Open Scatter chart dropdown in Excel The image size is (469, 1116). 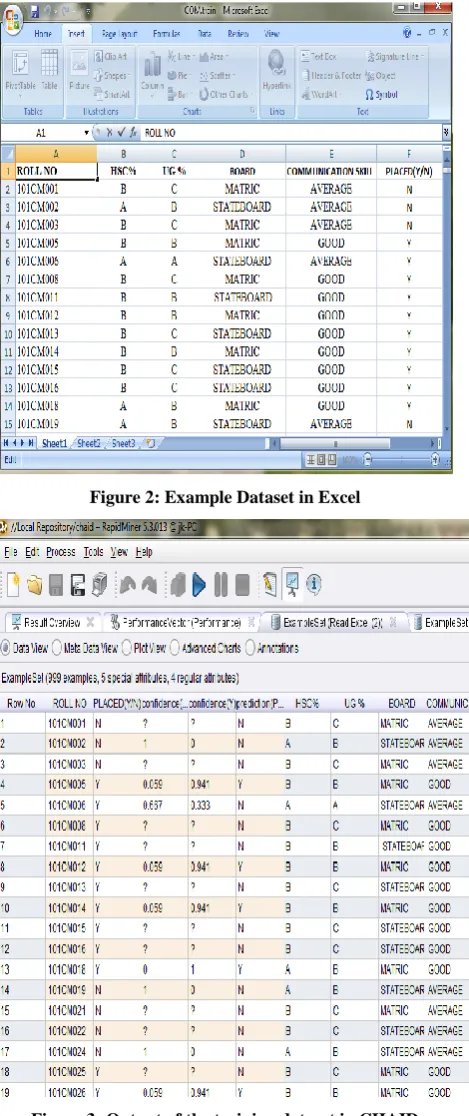click(x=216, y=75)
